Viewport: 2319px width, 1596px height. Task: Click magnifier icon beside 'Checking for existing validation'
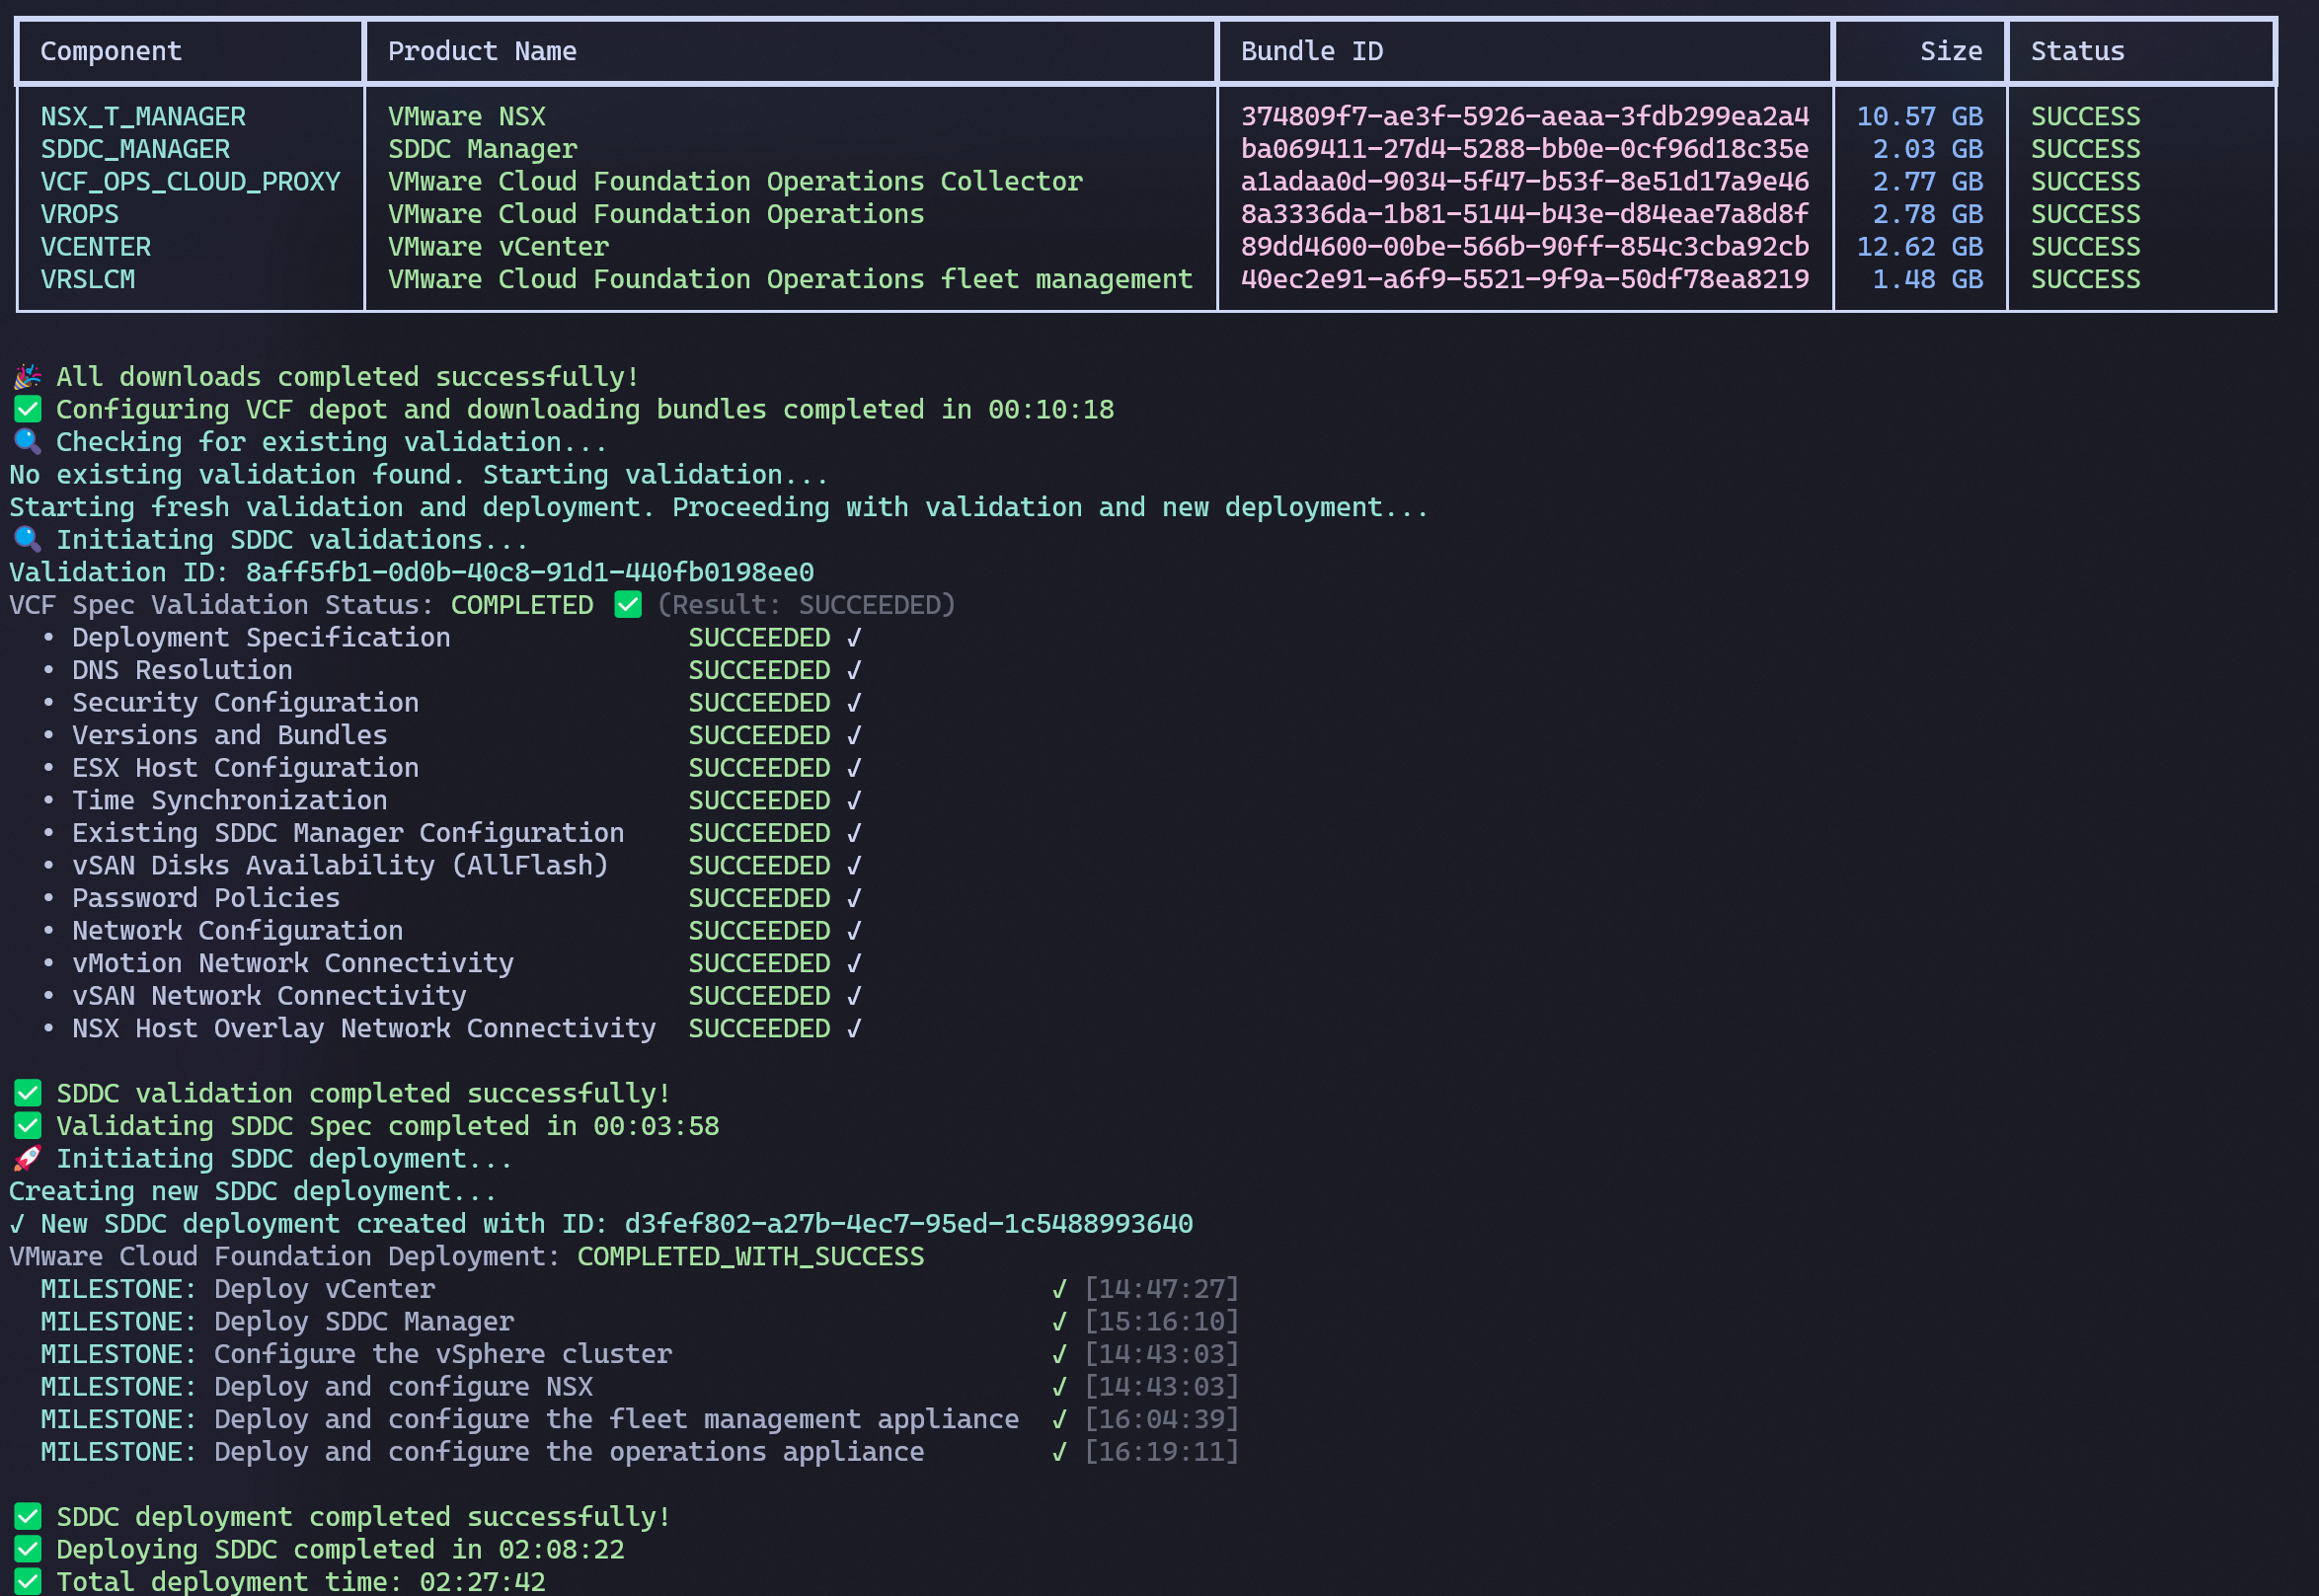27,442
